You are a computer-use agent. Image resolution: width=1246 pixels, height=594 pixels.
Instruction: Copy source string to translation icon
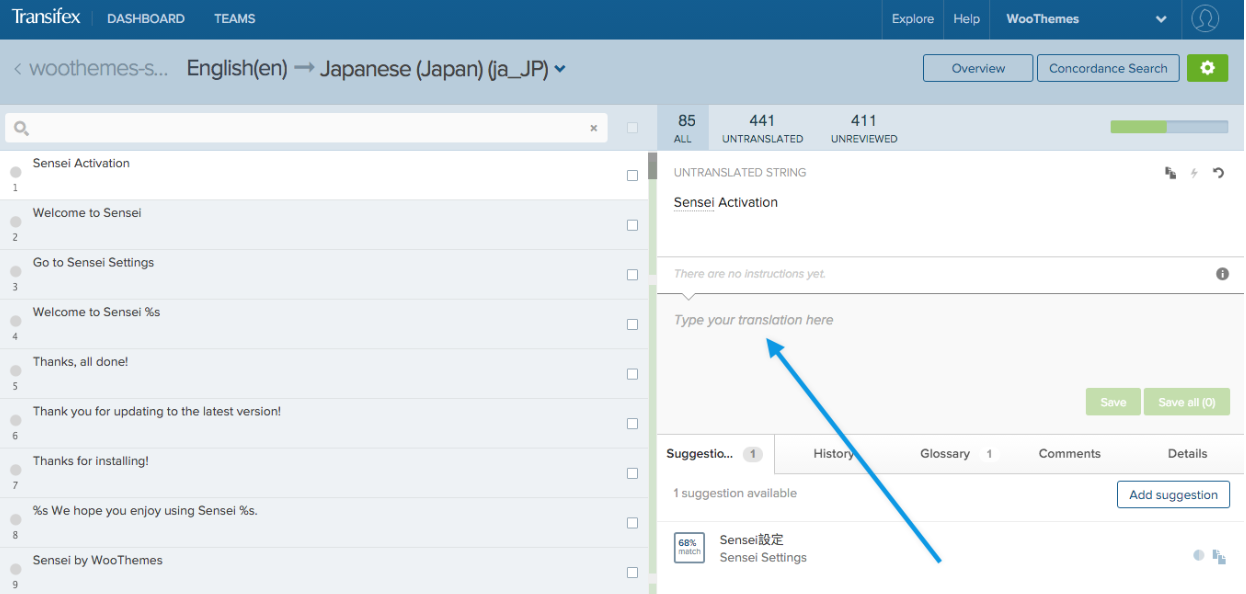click(x=1170, y=173)
